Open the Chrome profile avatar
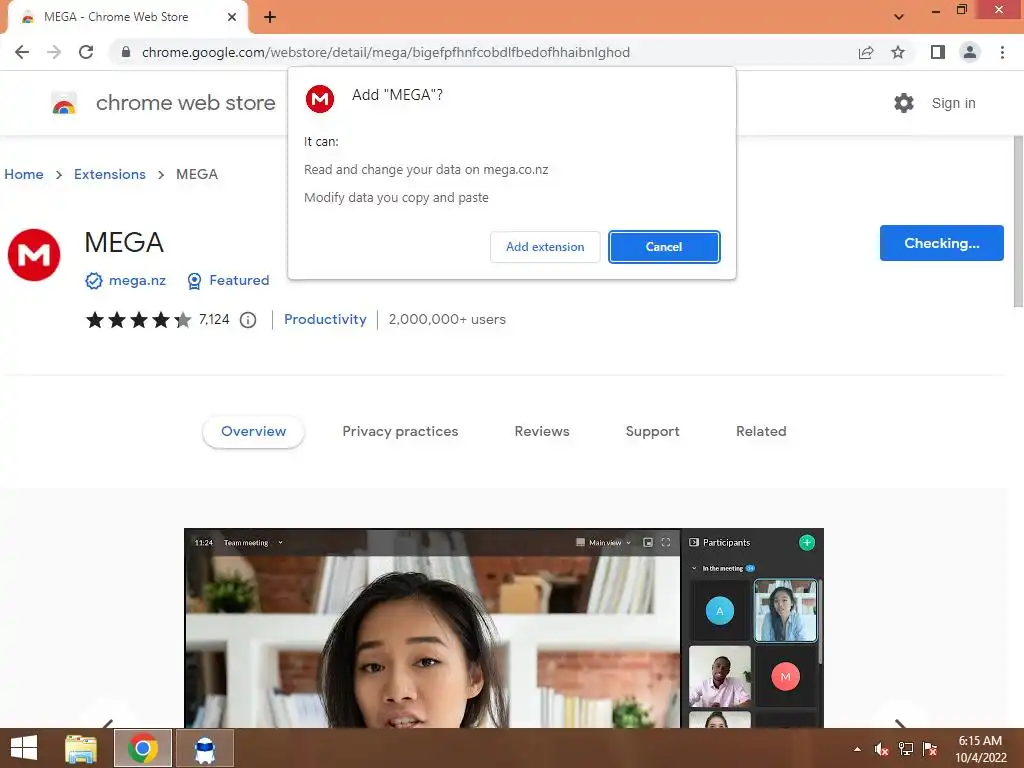 point(970,52)
